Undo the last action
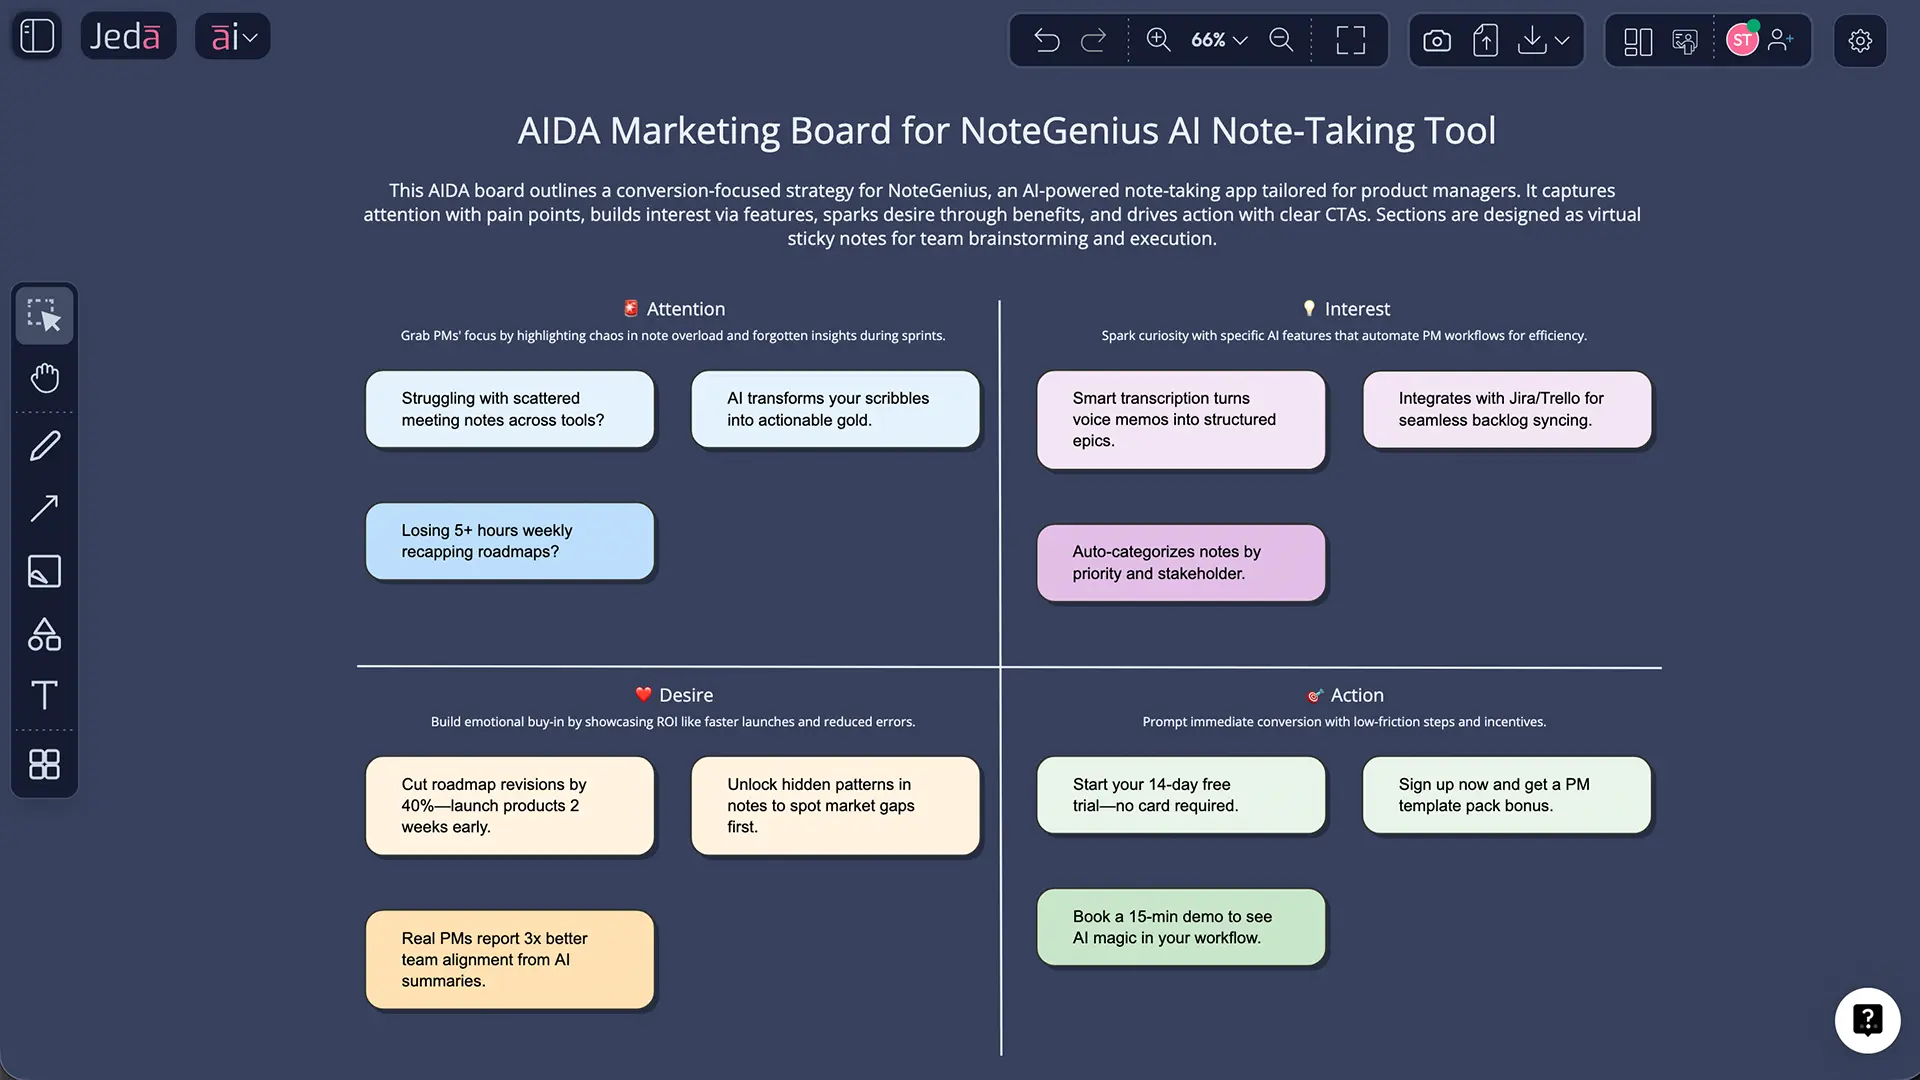This screenshot has width=1920, height=1080. tap(1046, 40)
